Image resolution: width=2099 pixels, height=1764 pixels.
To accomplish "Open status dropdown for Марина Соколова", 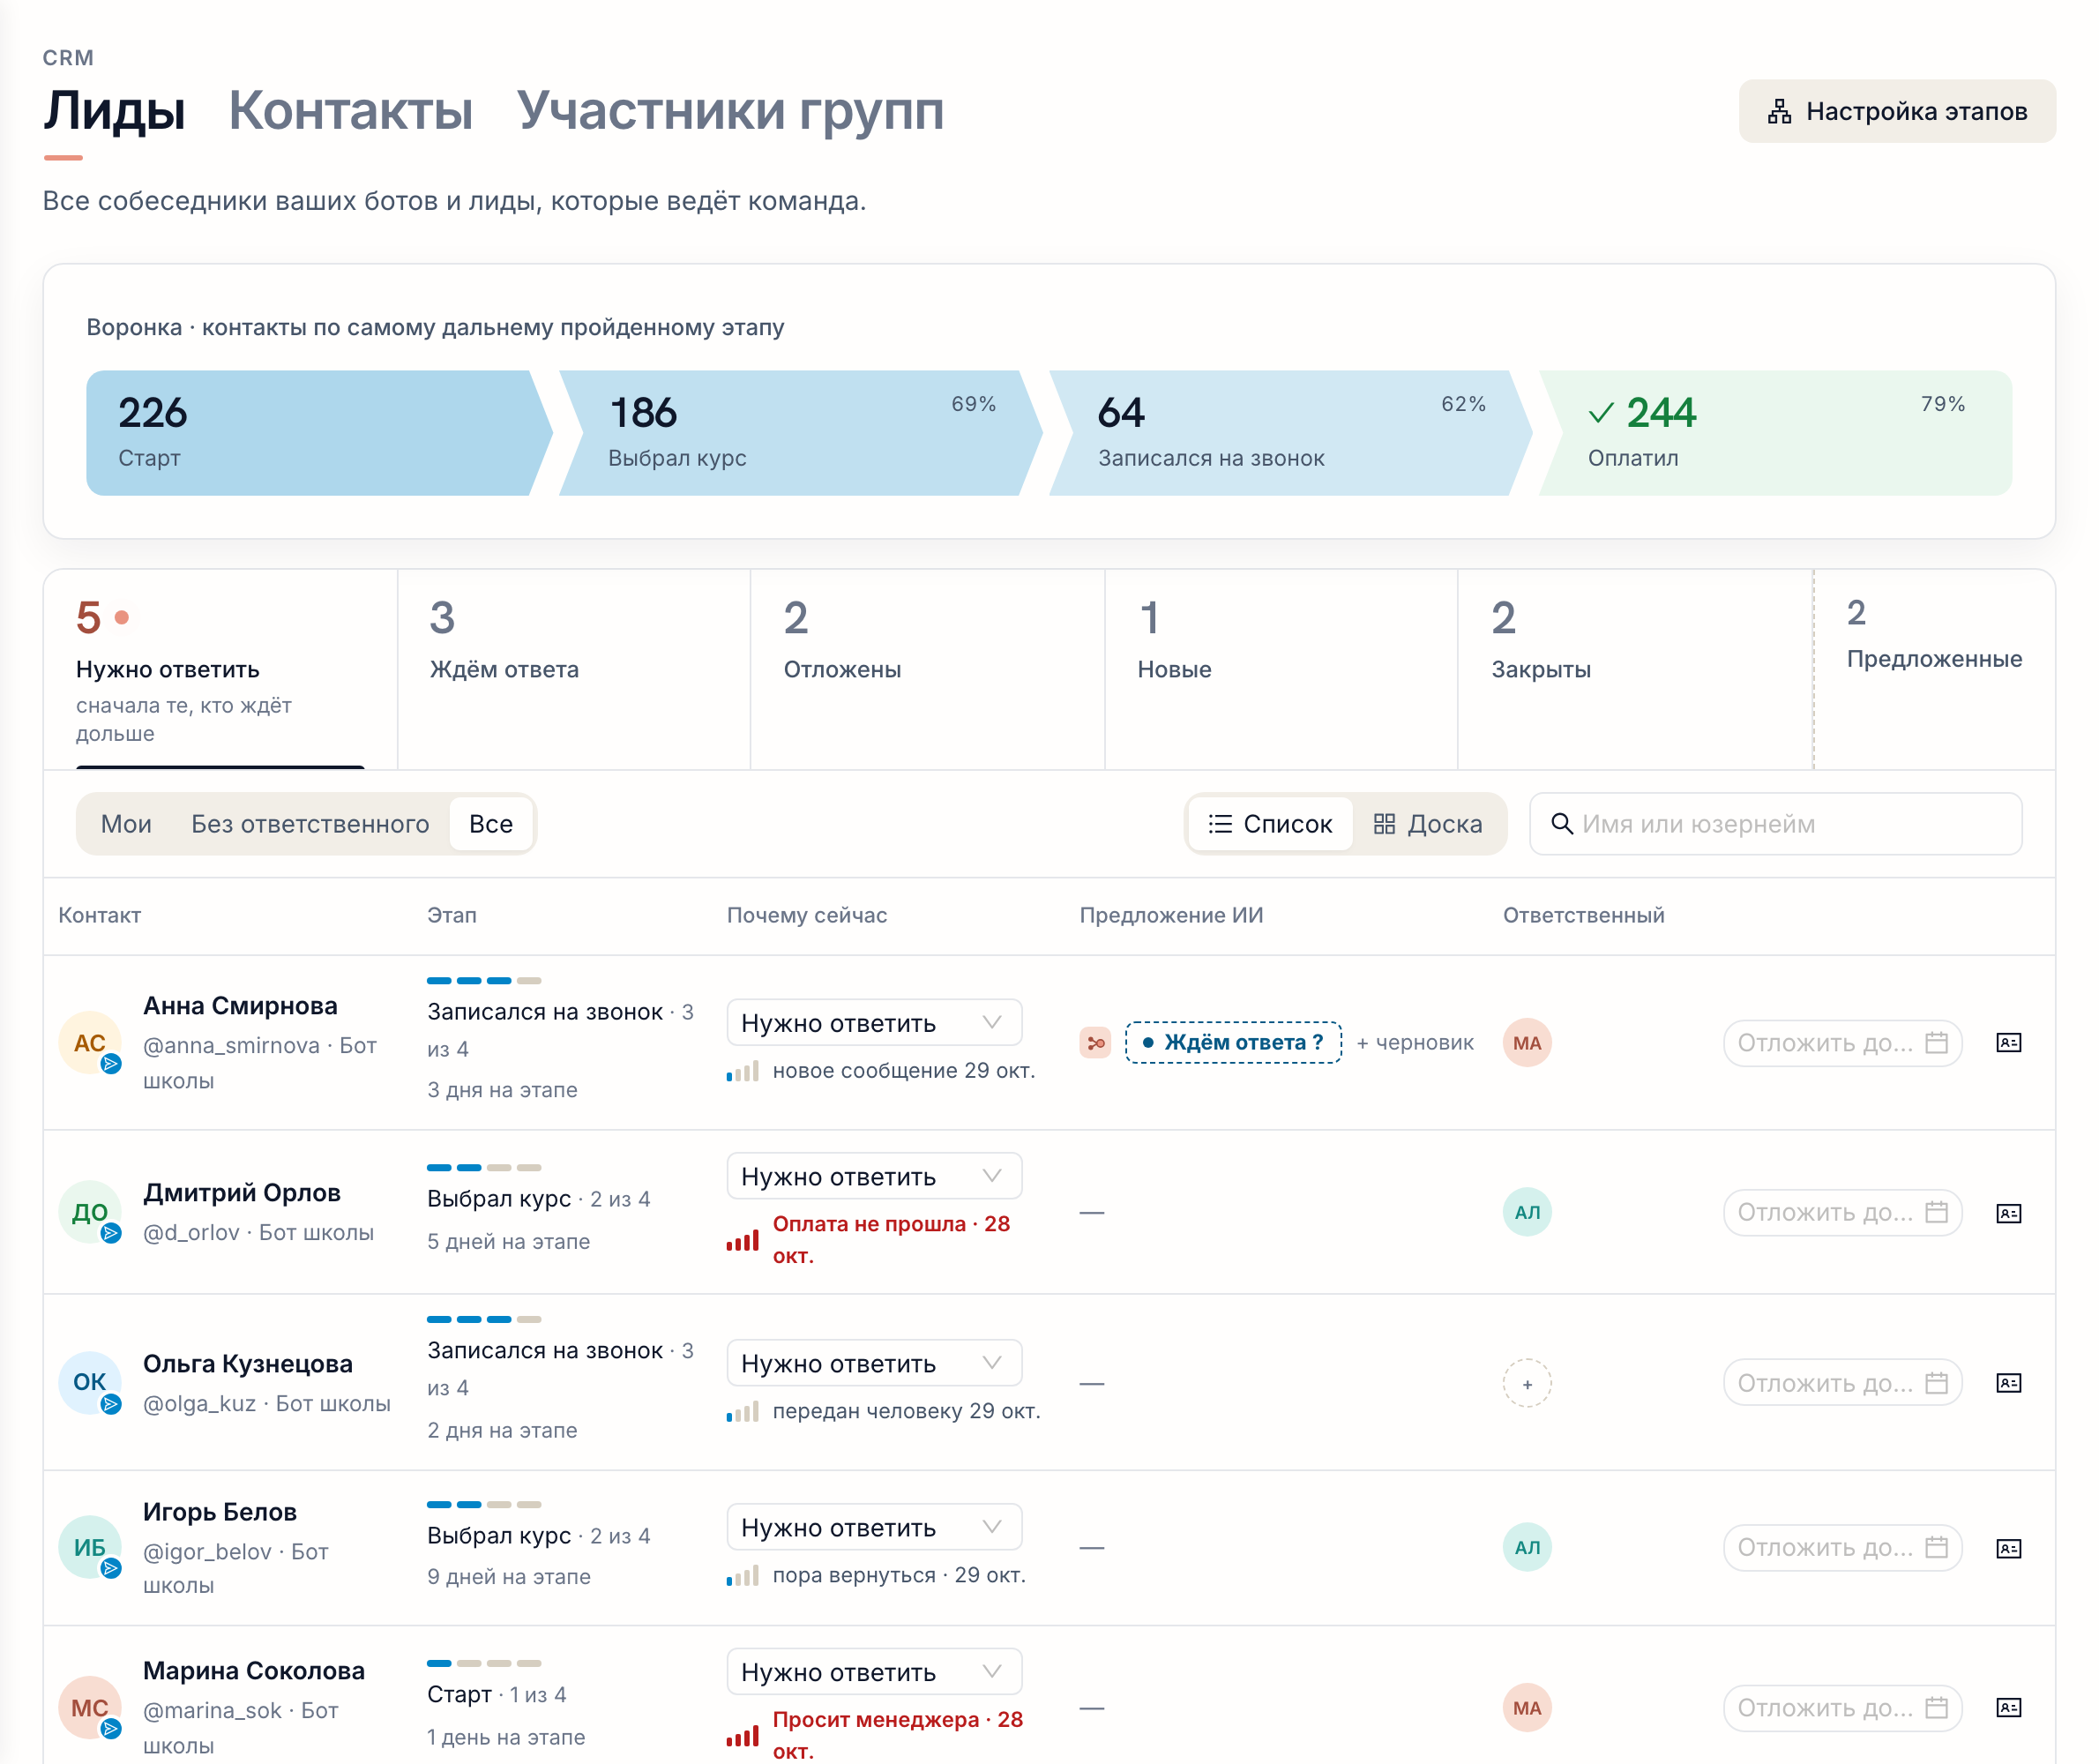I will (874, 1672).
